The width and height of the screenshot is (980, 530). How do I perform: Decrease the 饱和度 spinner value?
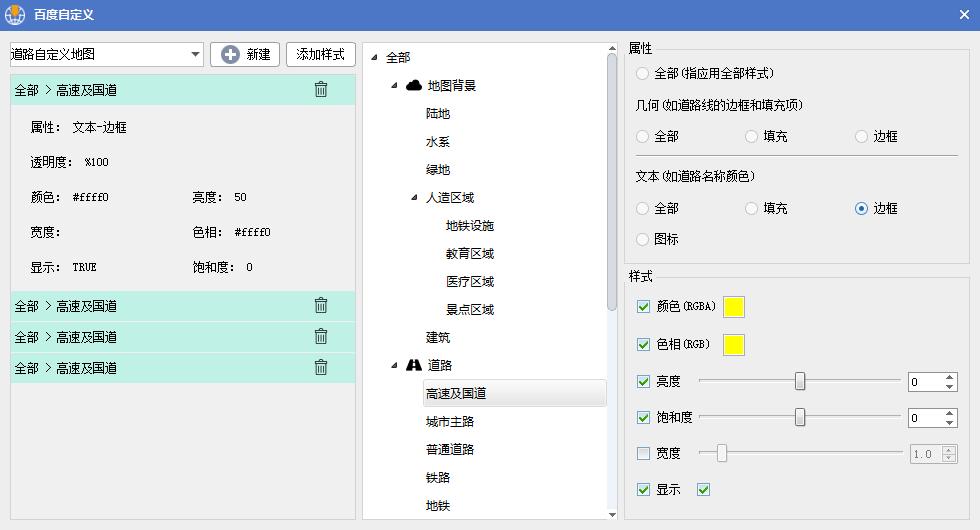[949, 422]
